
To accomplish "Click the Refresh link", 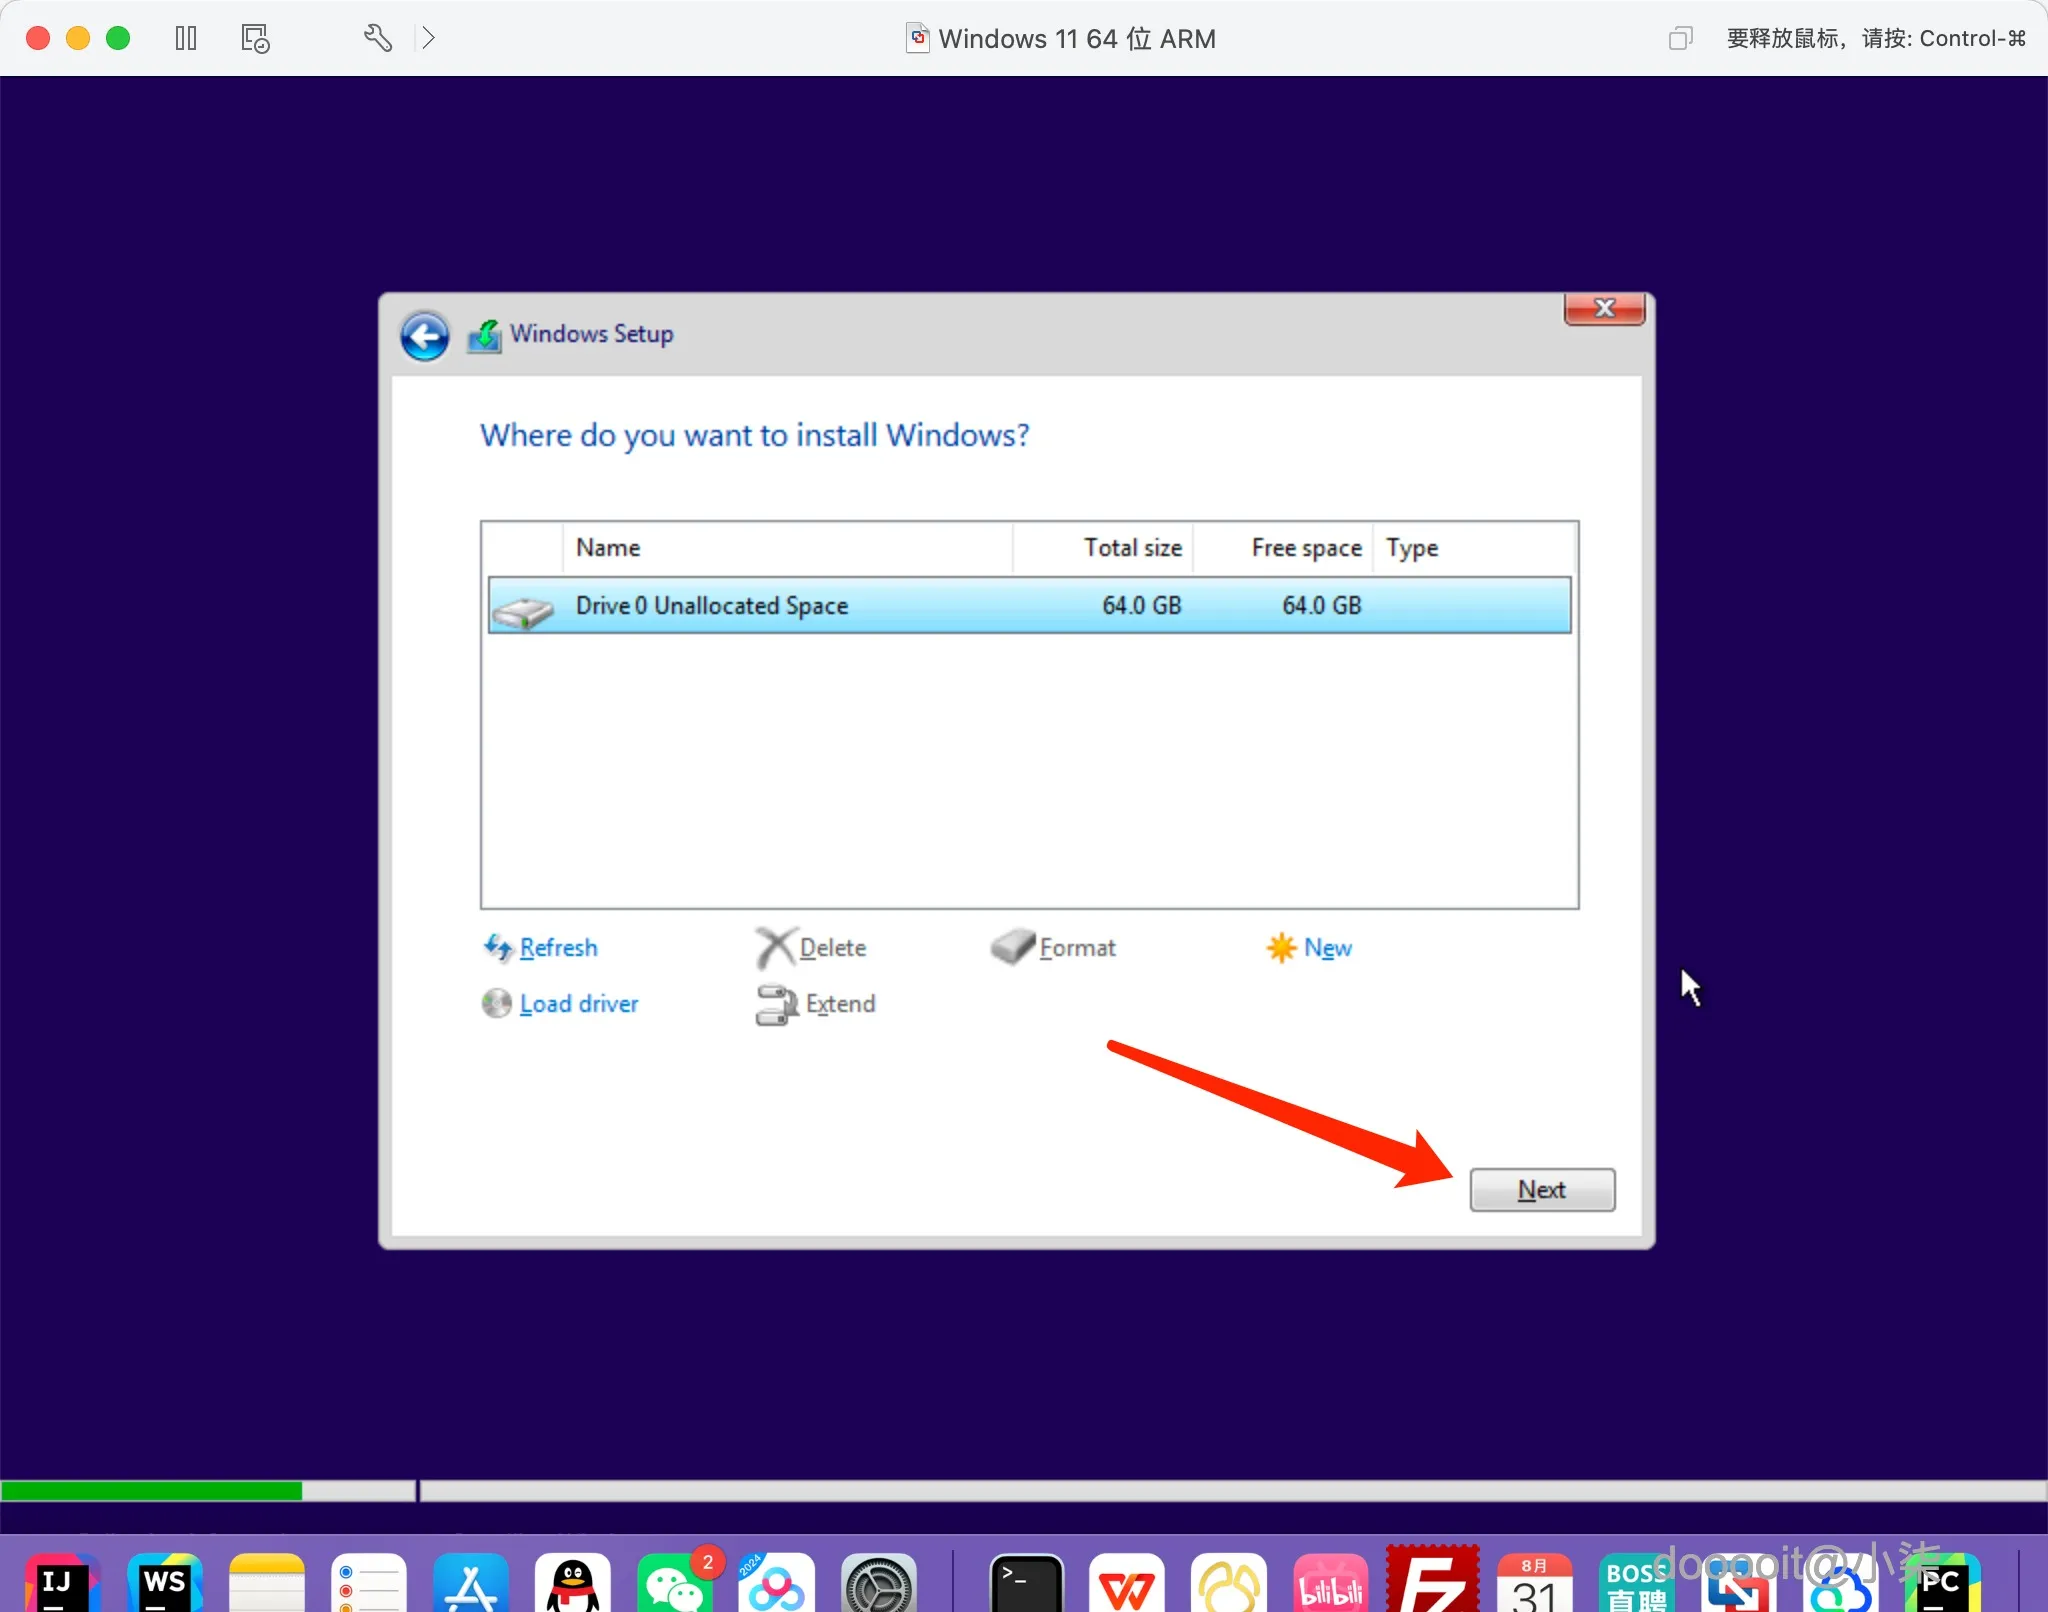I will pyautogui.click(x=557, y=947).
